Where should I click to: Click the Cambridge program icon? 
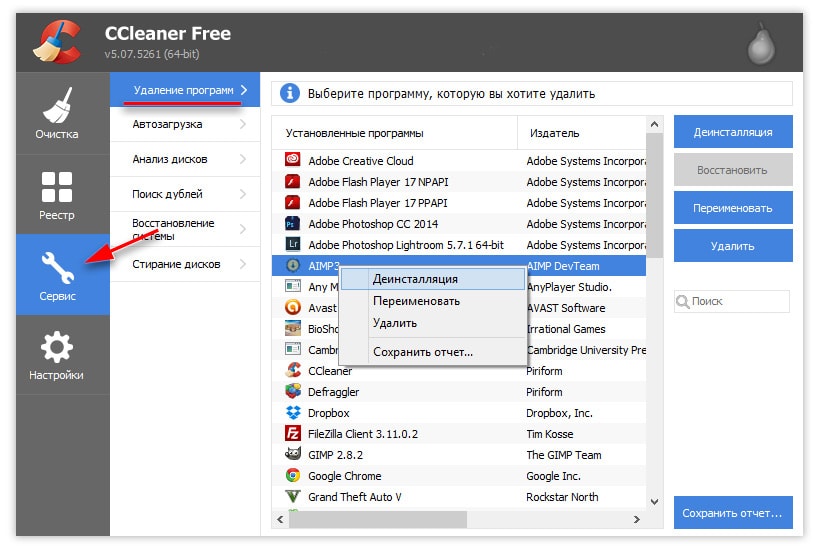(292, 349)
